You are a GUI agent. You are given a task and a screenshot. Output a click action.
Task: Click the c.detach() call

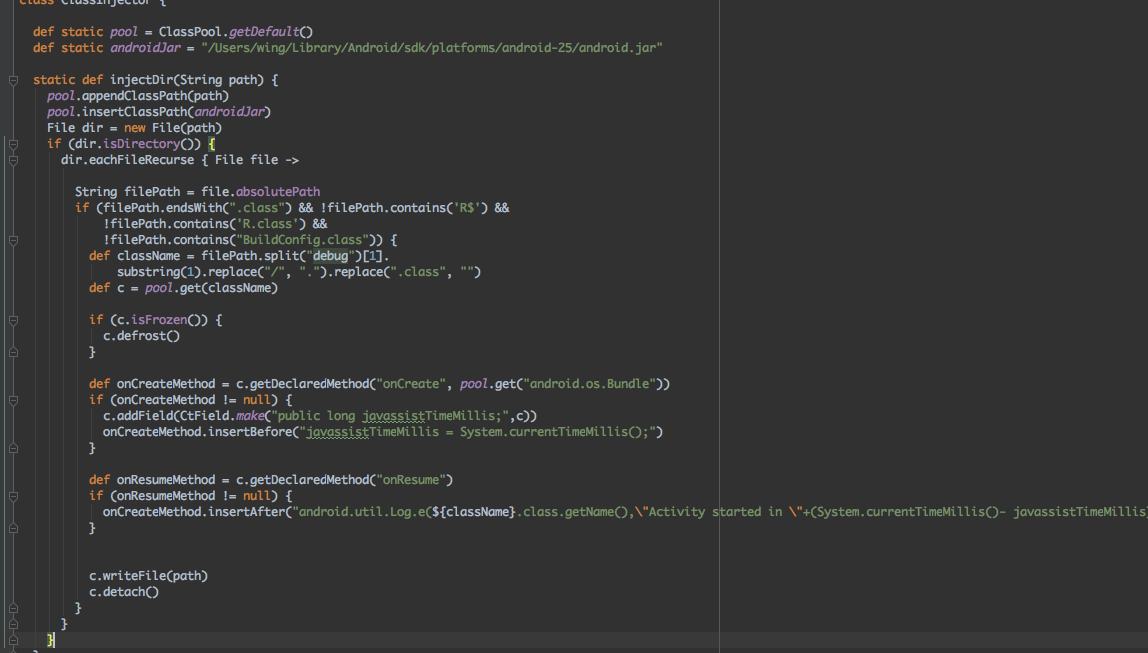point(124,593)
